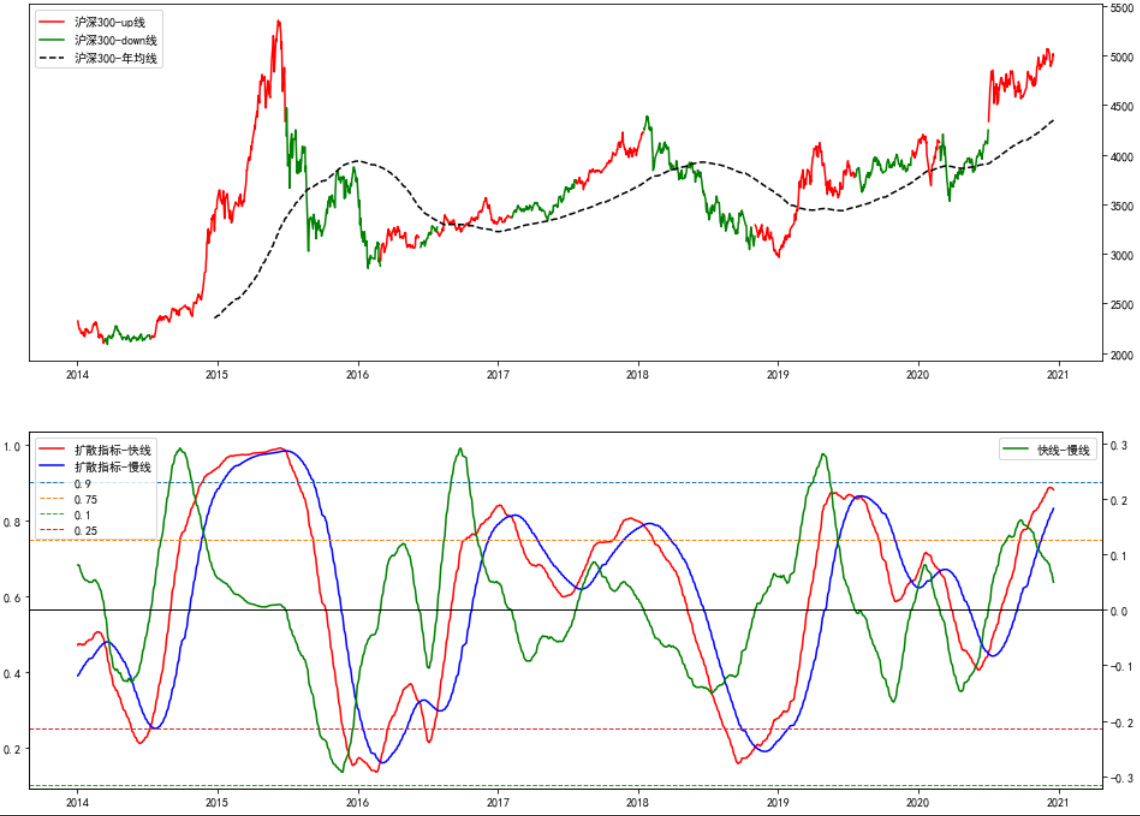Viewport: 1140px width, 816px height.
Task: Click the 0.1 green dashed legend entry
Action: point(83,515)
